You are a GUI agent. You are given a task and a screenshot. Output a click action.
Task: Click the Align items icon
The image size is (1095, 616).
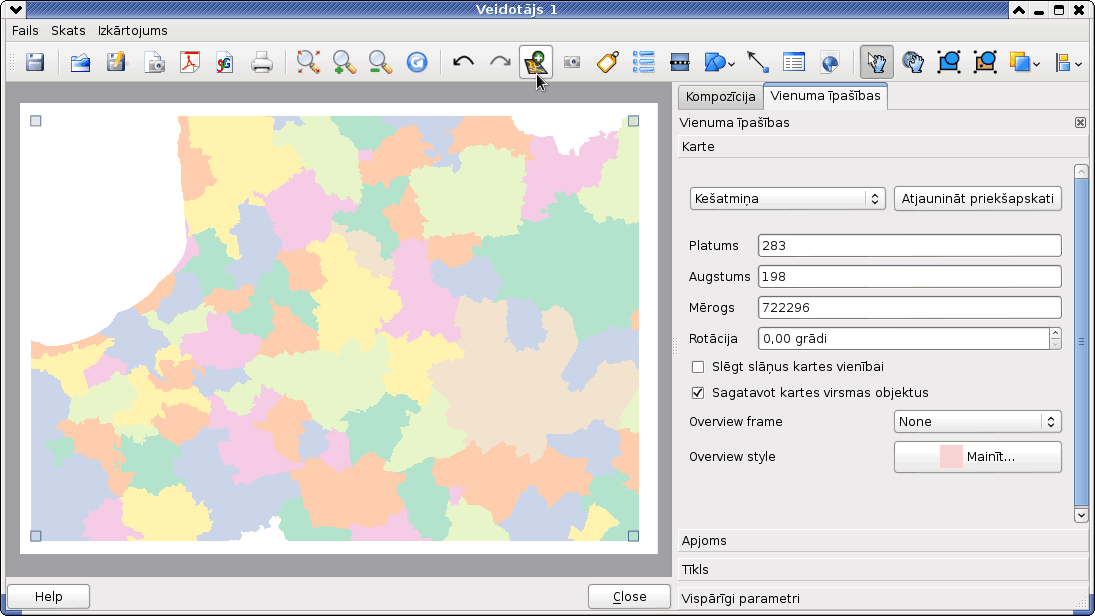tap(1064, 62)
